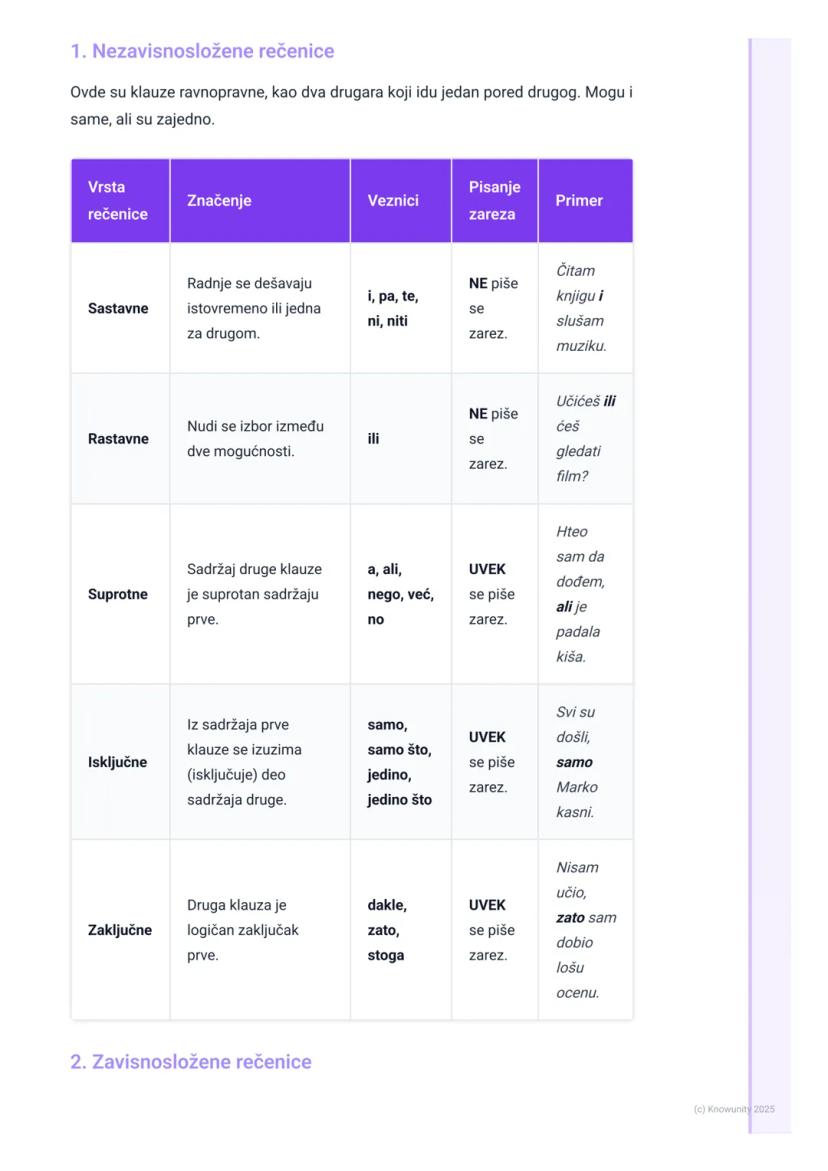
Task: Select the example "Svi su došli, samo Marko kasni"
Action: pyautogui.click(x=576, y=763)
